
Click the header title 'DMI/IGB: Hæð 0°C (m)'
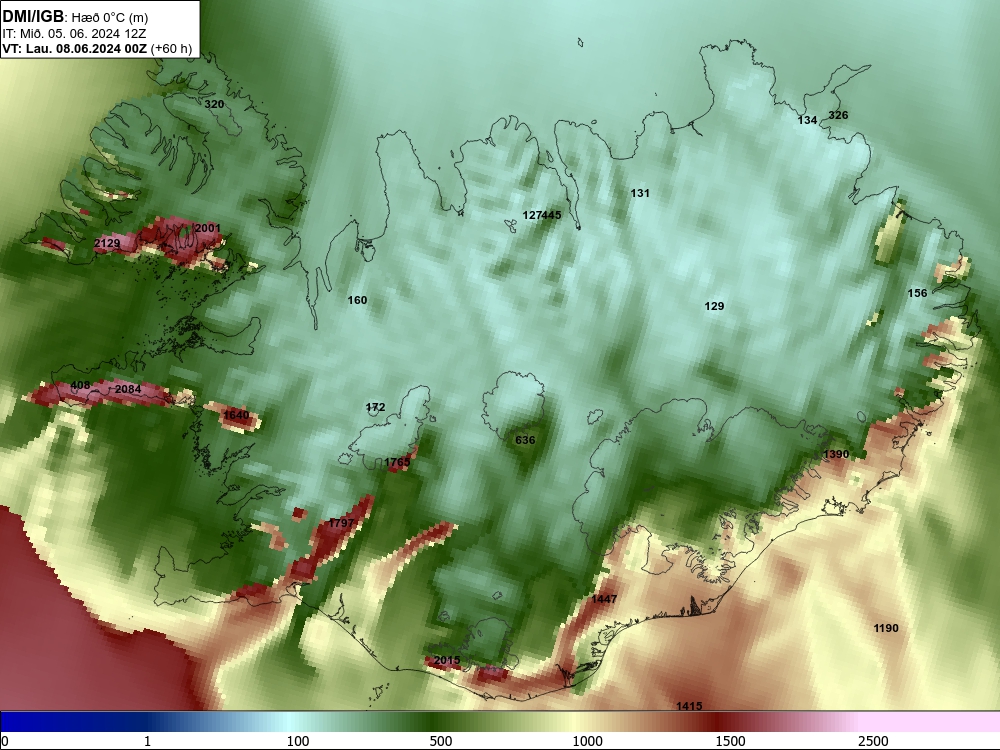point(75,17)
